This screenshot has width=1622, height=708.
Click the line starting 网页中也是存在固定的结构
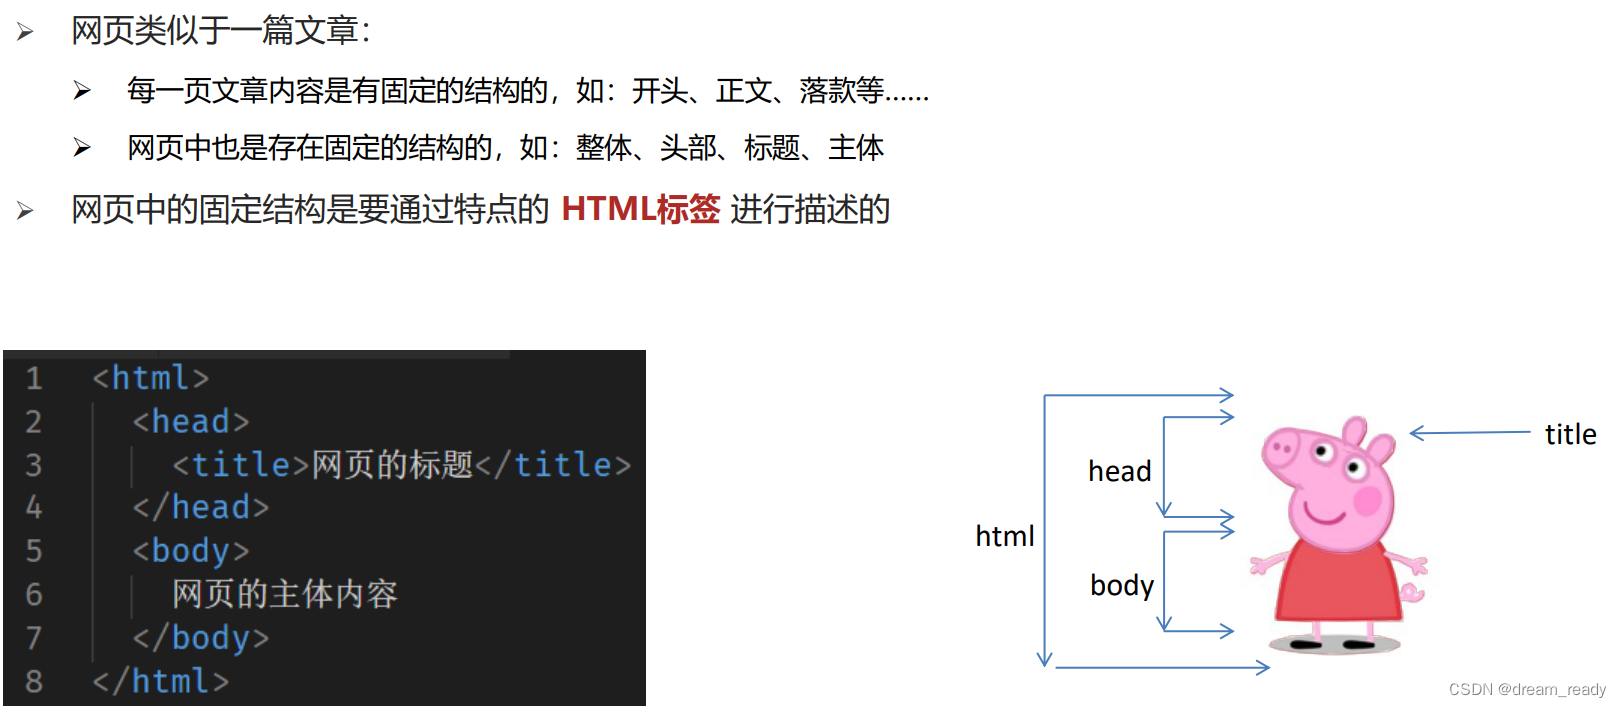click(x=505, y=148)
